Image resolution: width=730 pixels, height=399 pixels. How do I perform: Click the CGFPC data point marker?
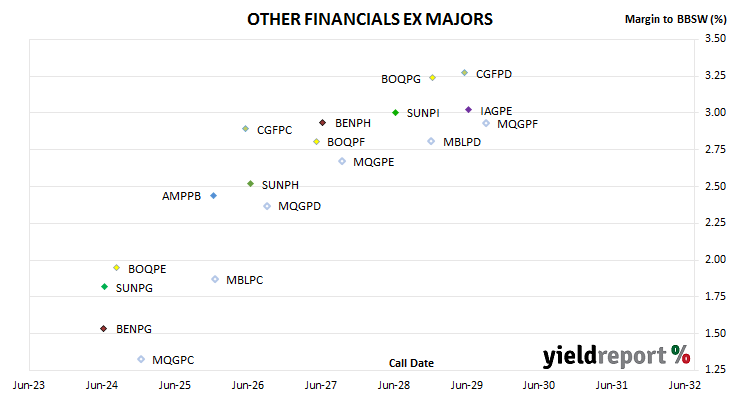coord(246,128)
